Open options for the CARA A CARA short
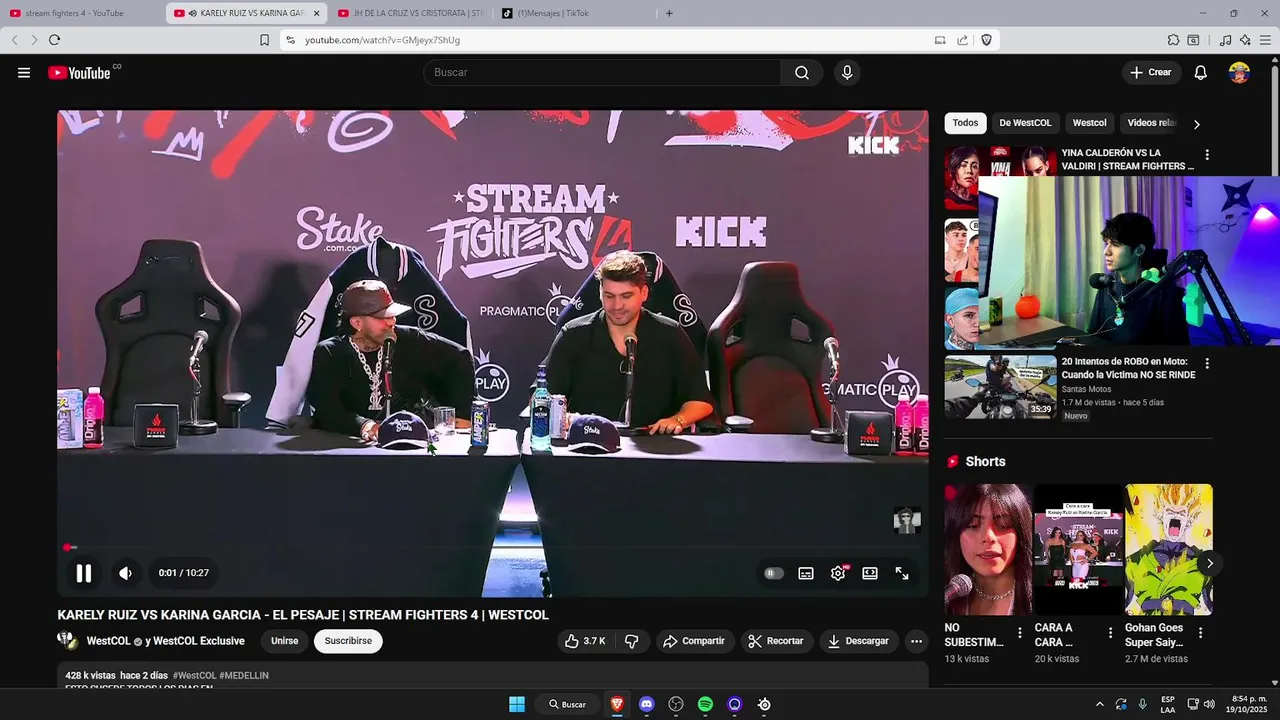1280x720 pixels. pyautogui.click(x=1110, y=633)
